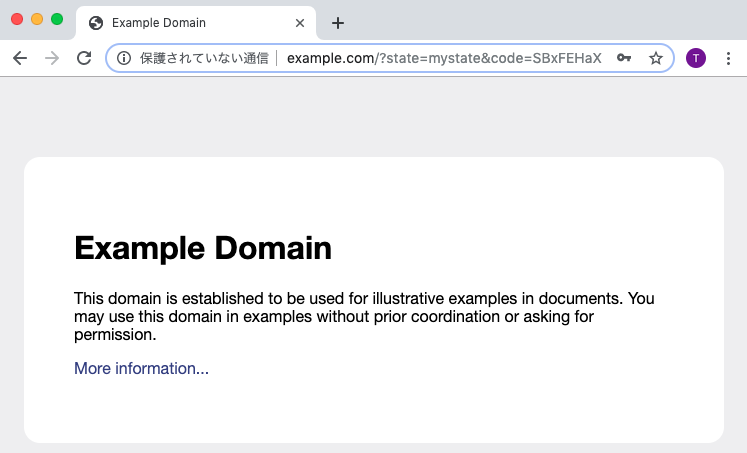Click the globe favicon on the tab
The width and height of the screenshot is (747, 453).
pyautogui.click(x=96, y=23)
